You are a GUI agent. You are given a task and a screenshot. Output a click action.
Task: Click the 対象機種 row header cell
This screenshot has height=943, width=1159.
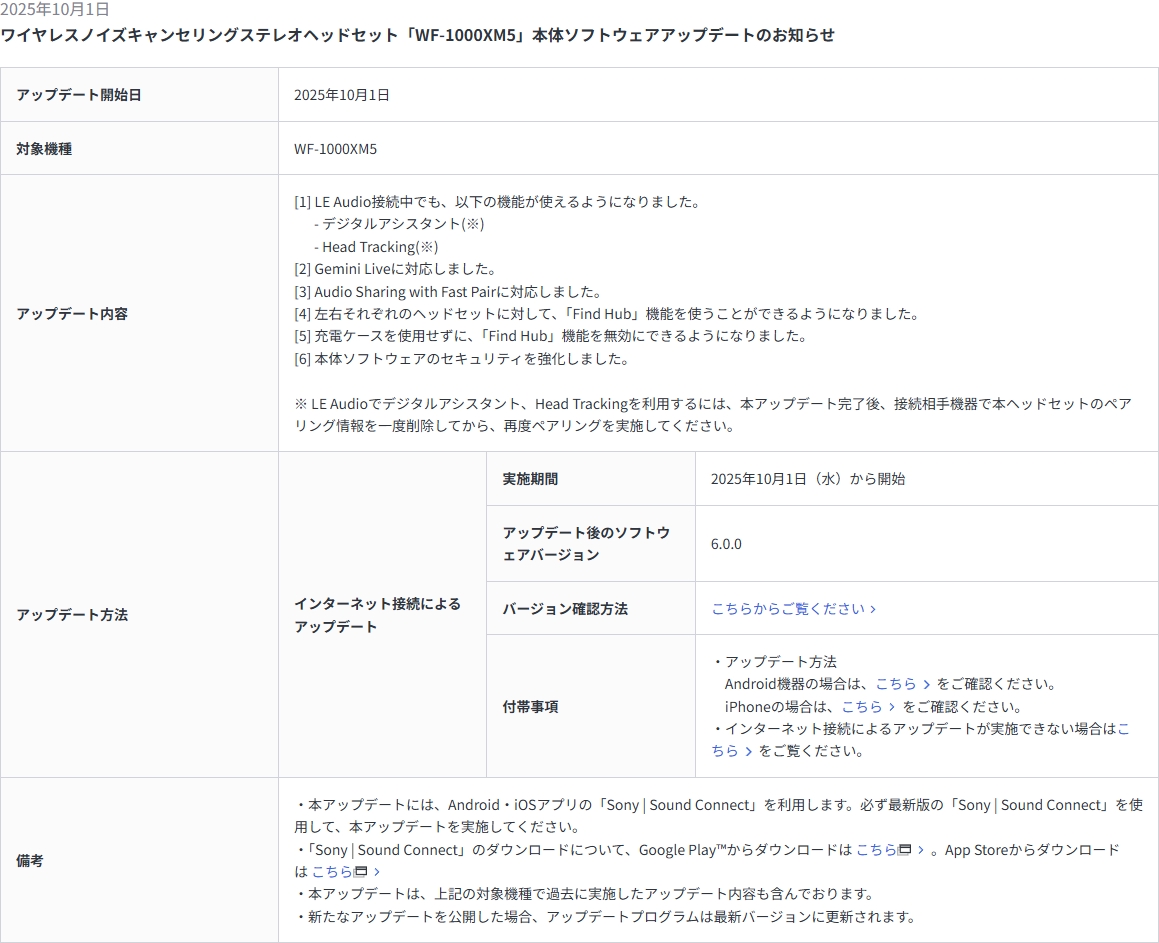click(44, 149)
